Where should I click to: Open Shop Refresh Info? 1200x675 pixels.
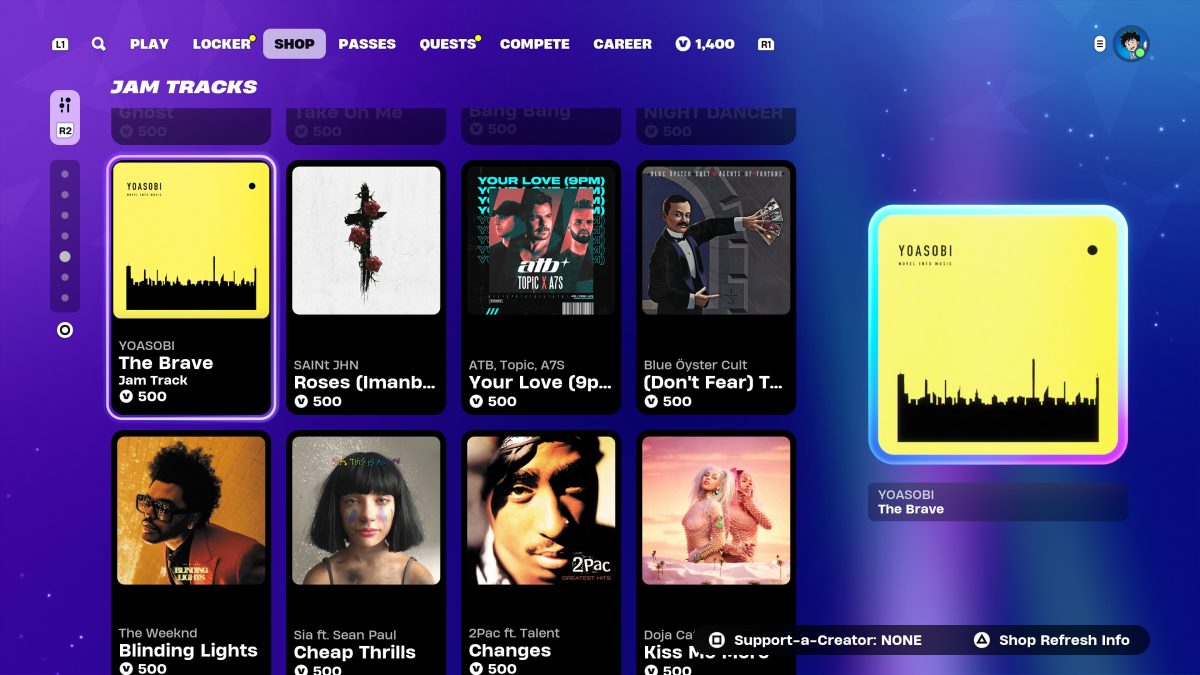(x=1052, y=640)
